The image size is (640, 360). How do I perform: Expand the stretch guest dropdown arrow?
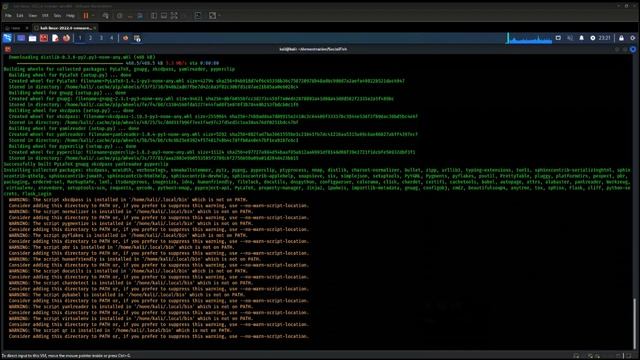[x=220, y=16]
